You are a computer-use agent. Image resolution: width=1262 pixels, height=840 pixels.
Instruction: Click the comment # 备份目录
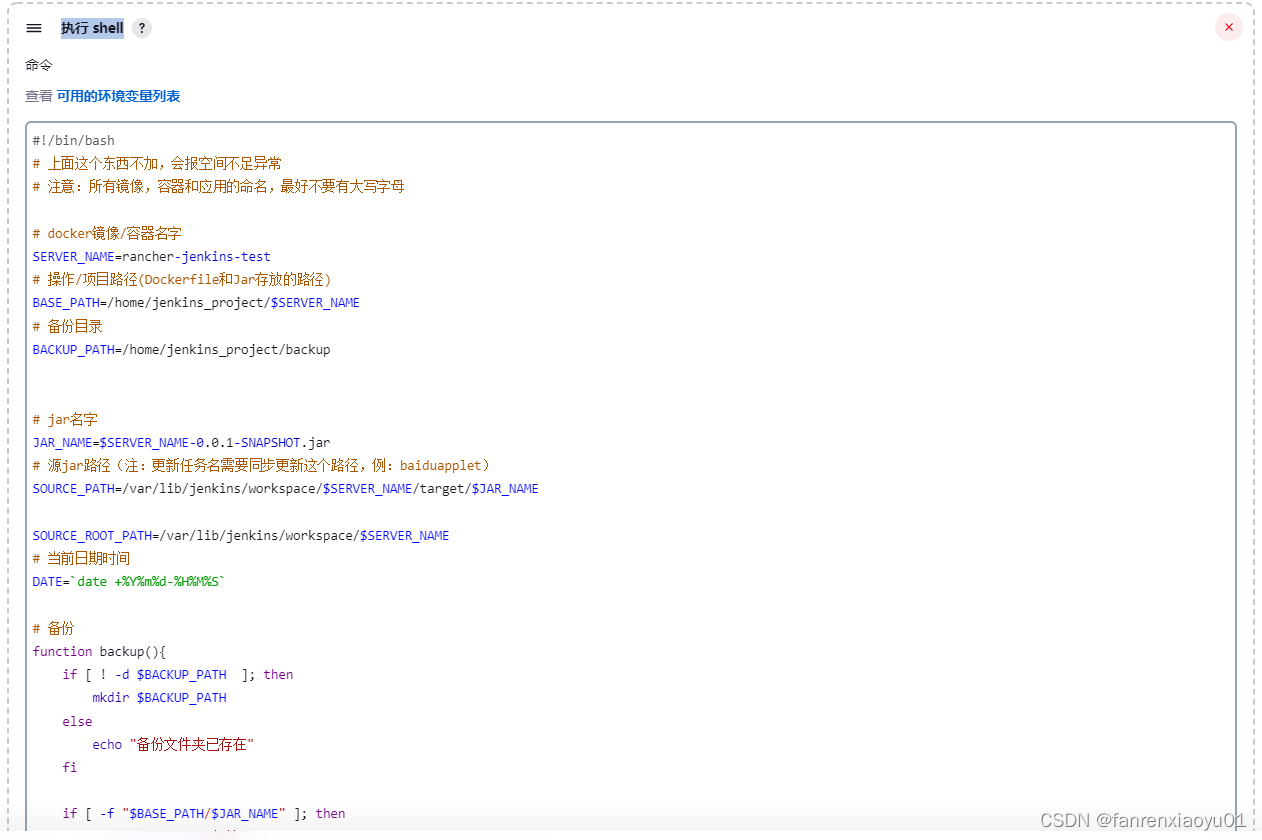pyautogui.click(x=67, y=327)
